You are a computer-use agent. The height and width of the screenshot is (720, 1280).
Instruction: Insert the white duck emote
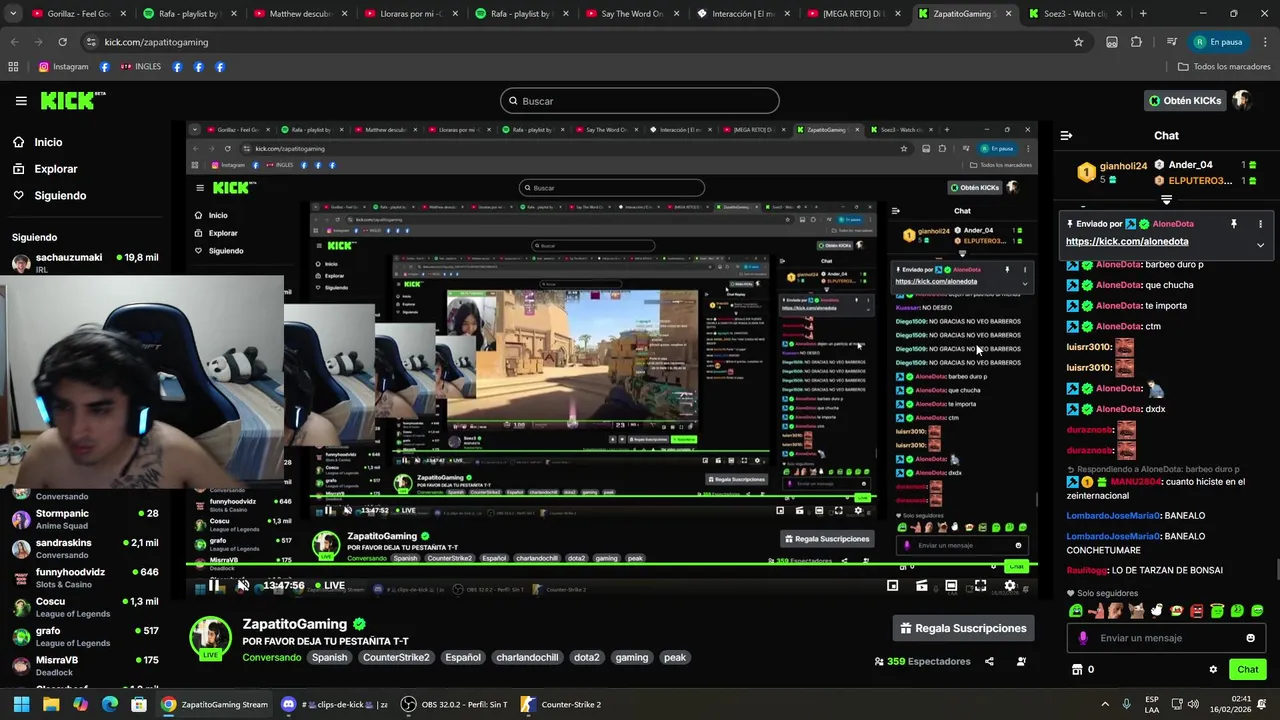click(x=1157, y=611)
